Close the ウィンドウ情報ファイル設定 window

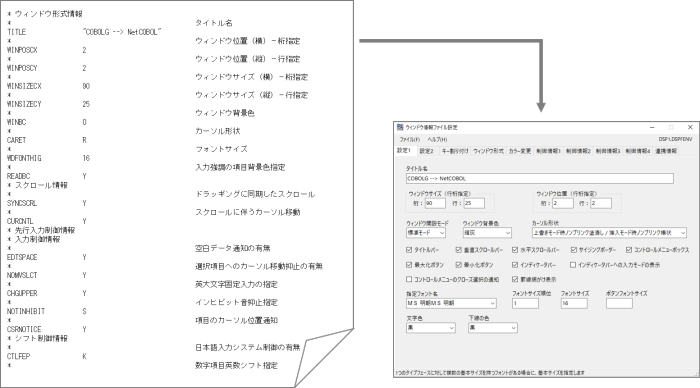pyautogui.click(x=690, y=127)
